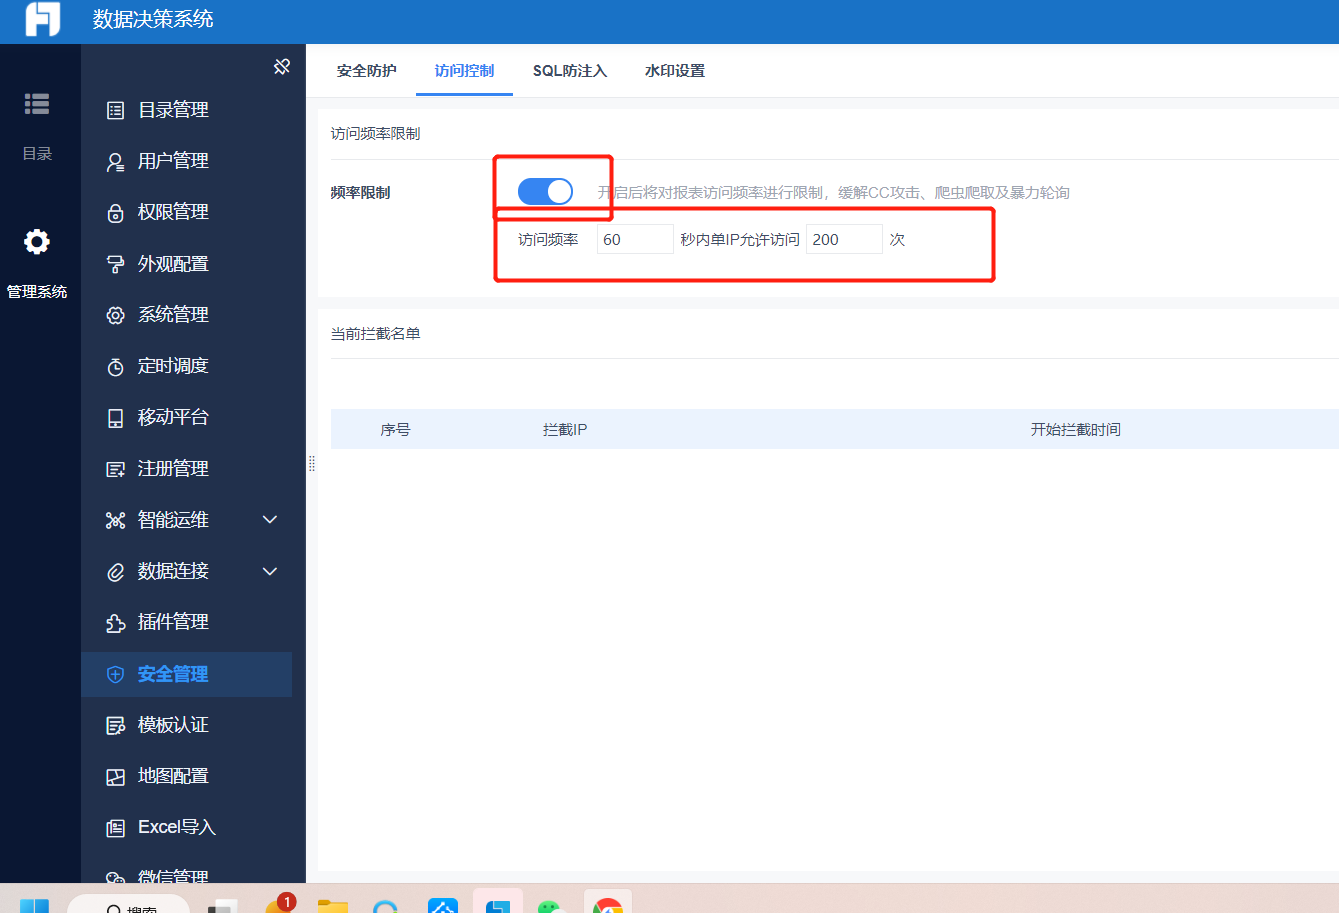Viewport: 1339px width, 913px height.
Task: Open the 目录 list icon in left rail
Action: pyautogui.click(x=37, y=103)
